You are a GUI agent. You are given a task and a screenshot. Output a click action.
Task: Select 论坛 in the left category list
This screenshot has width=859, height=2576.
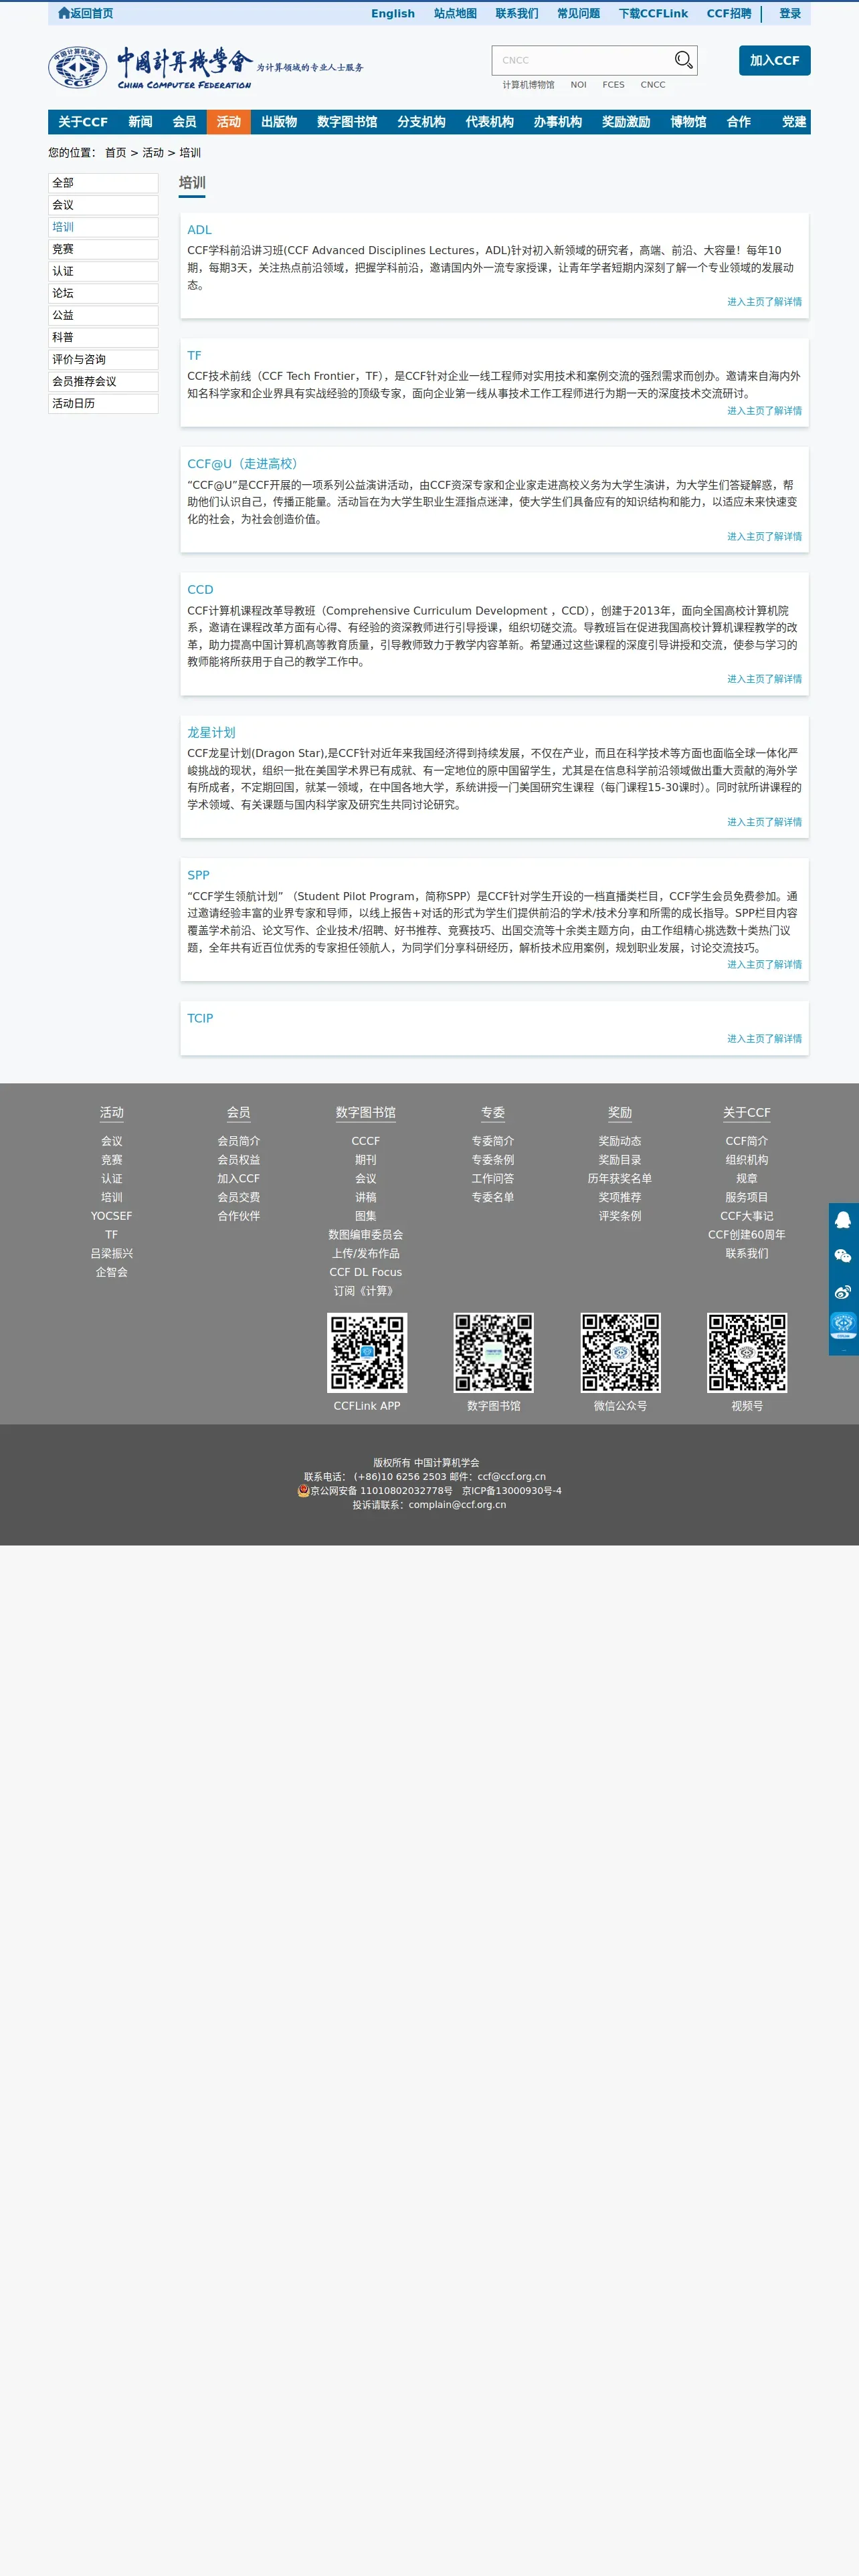pyautogui.click(x=103, y=293)
